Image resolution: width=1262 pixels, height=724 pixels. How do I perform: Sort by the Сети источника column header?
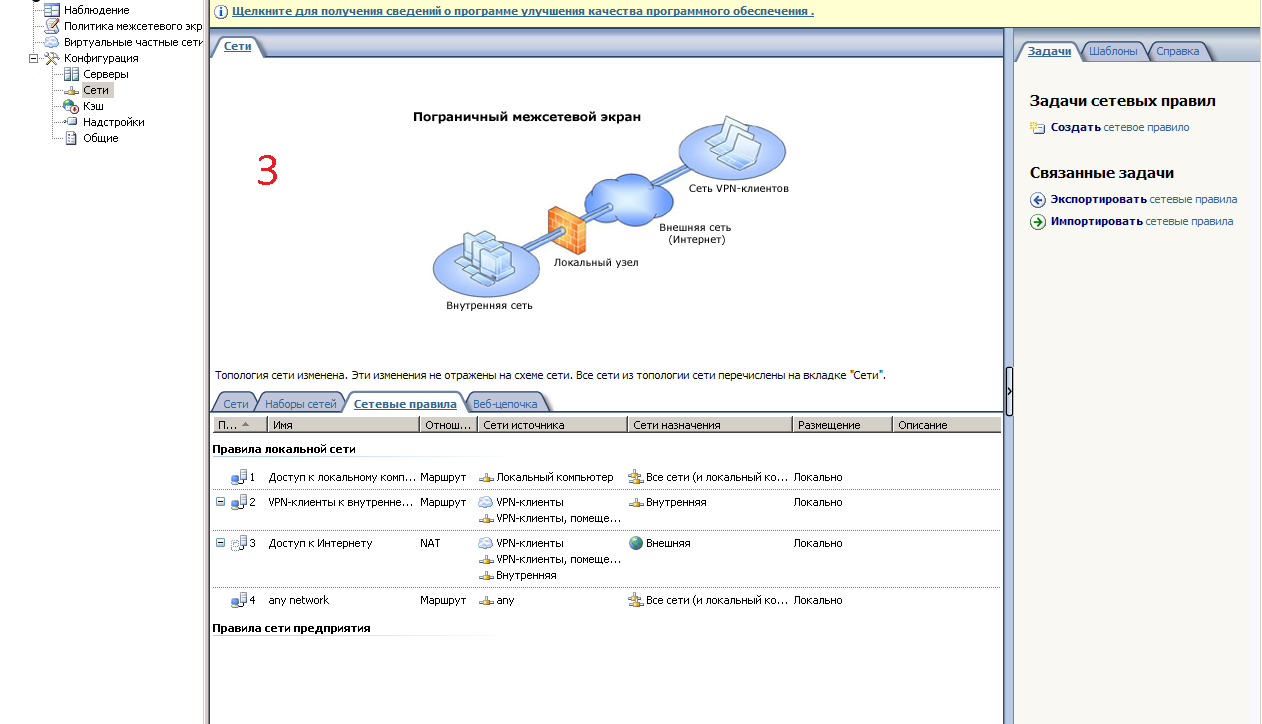click(552, 425)
